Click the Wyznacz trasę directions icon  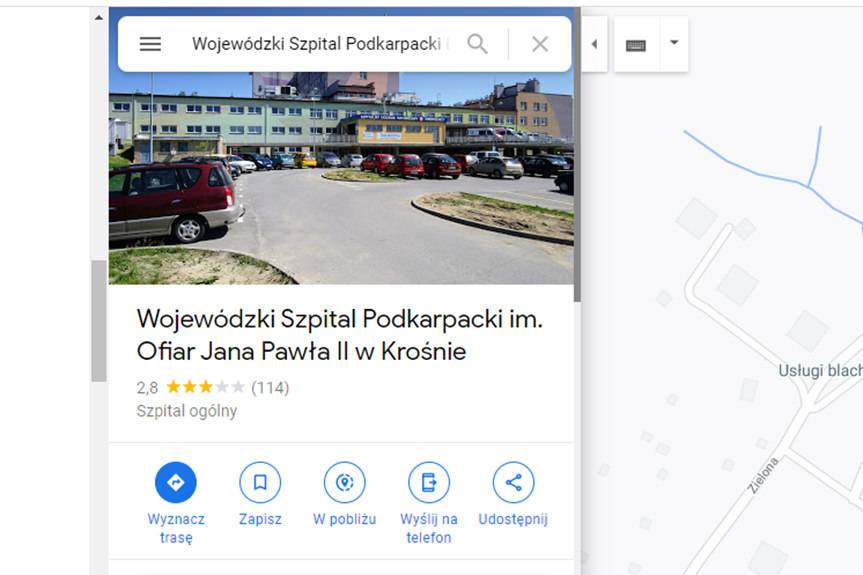176,482
